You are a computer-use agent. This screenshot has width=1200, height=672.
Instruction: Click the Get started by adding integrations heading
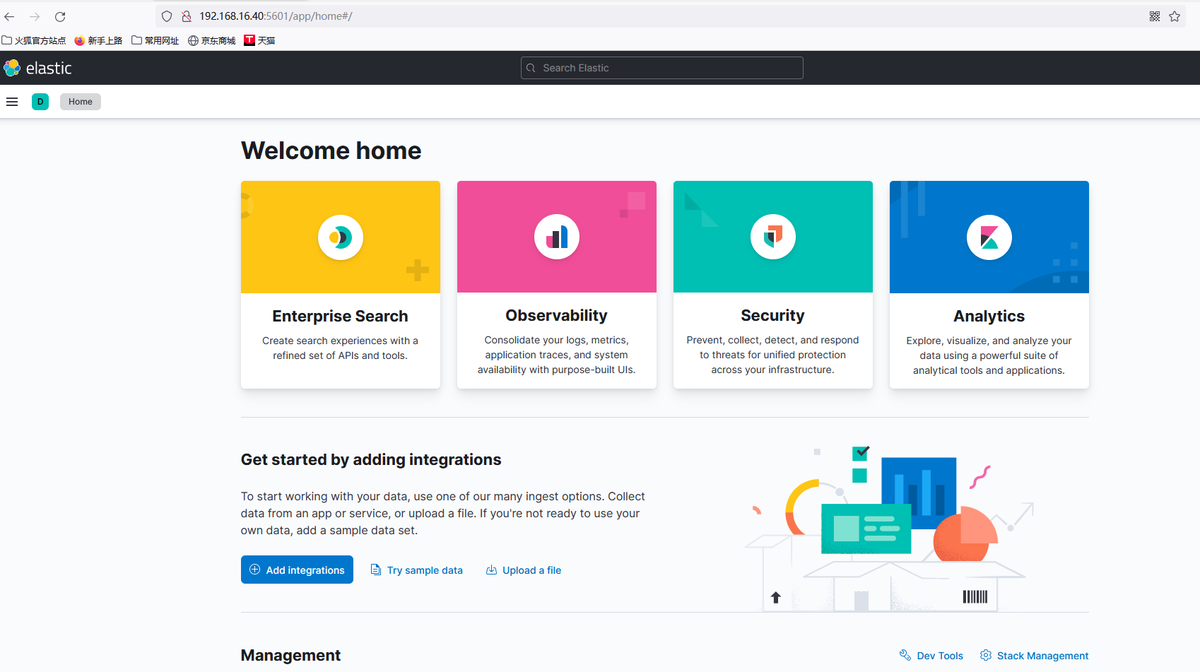tap(371, 460)
